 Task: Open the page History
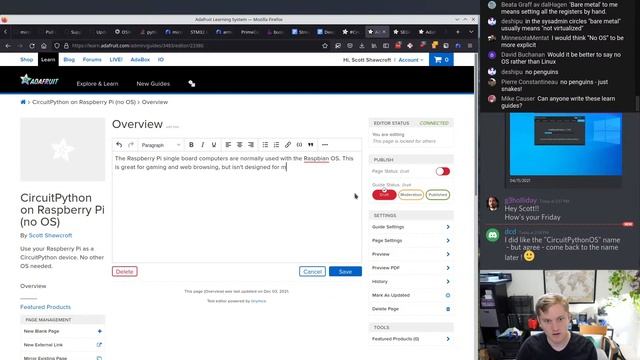411,282
